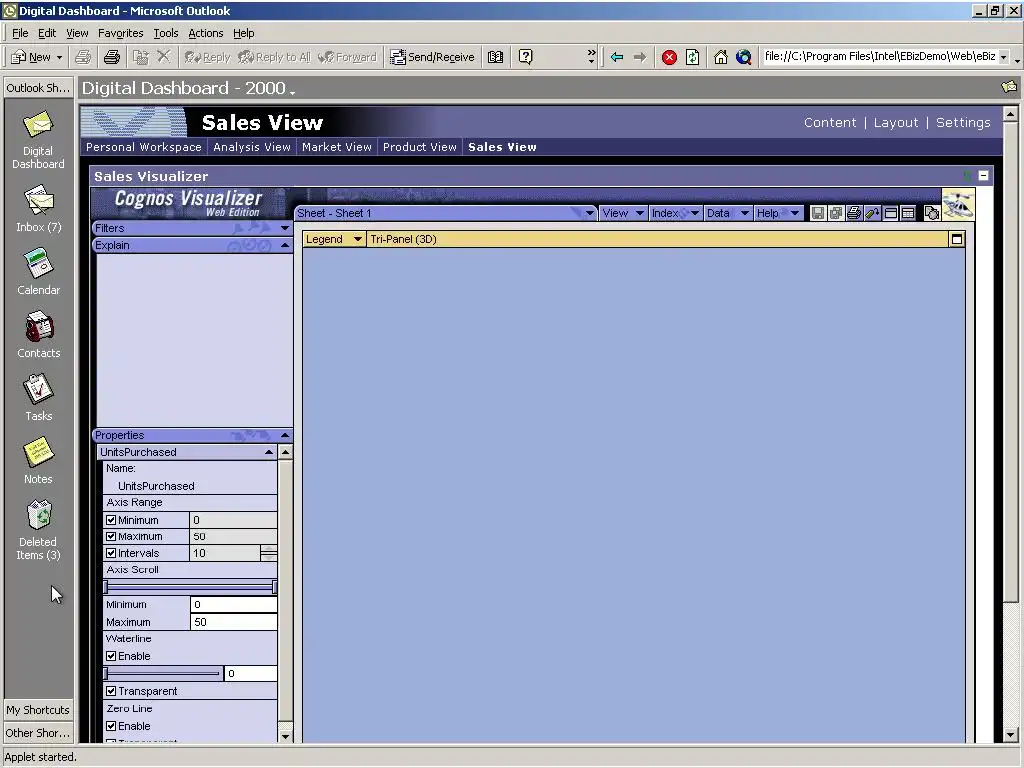Open the Calendar shortcut

pyautogui.click(x=39, y=271)
